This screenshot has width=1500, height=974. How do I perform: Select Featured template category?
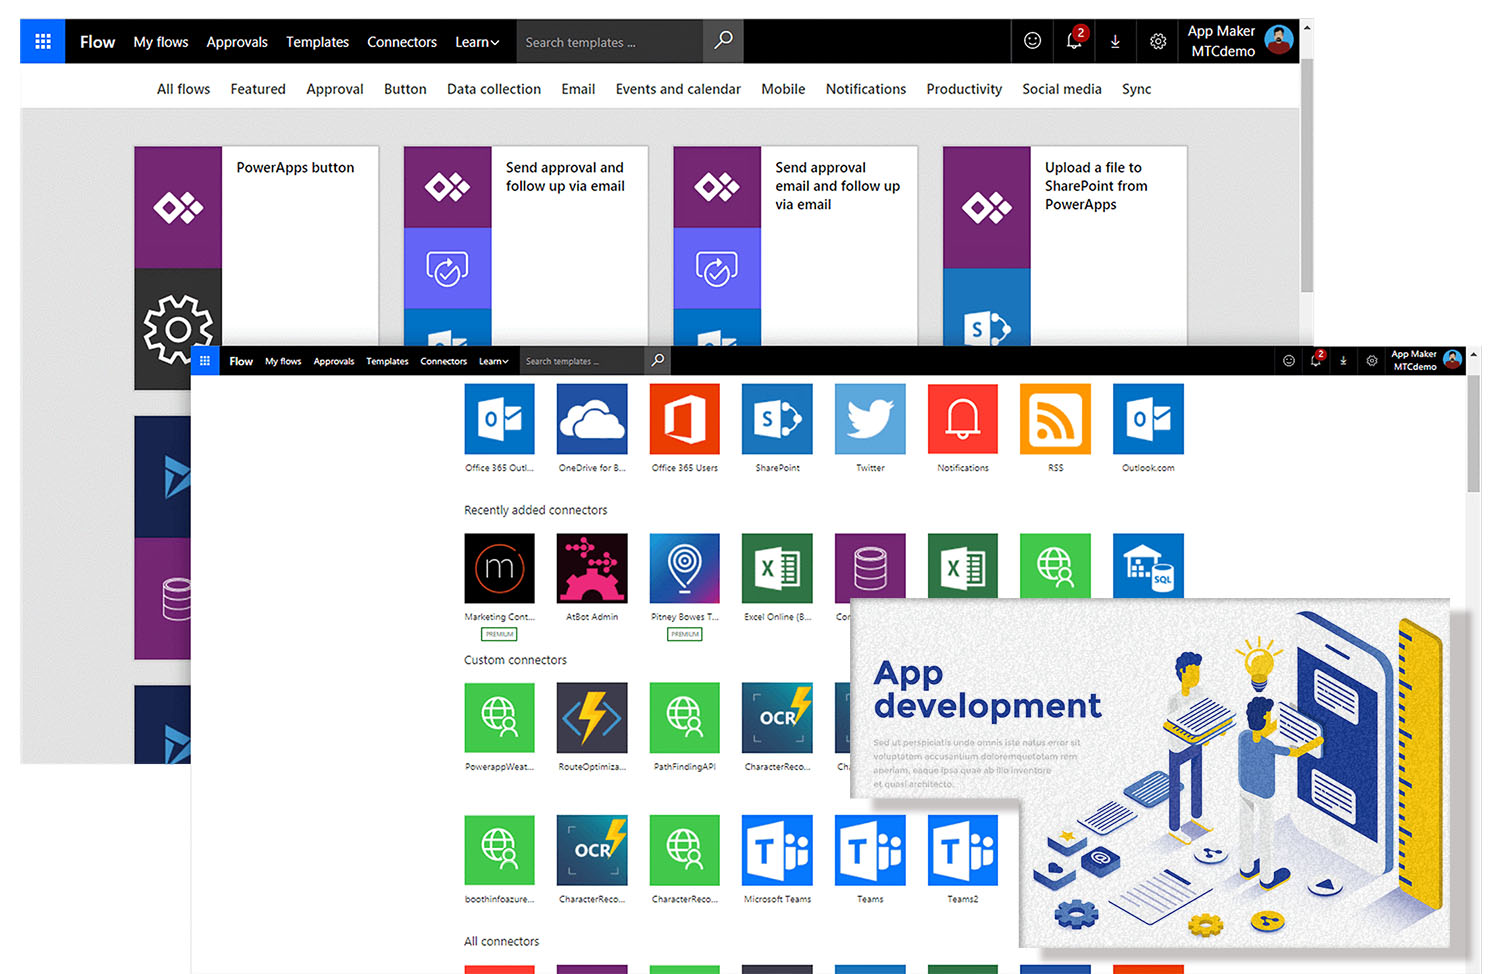(258, 89)
